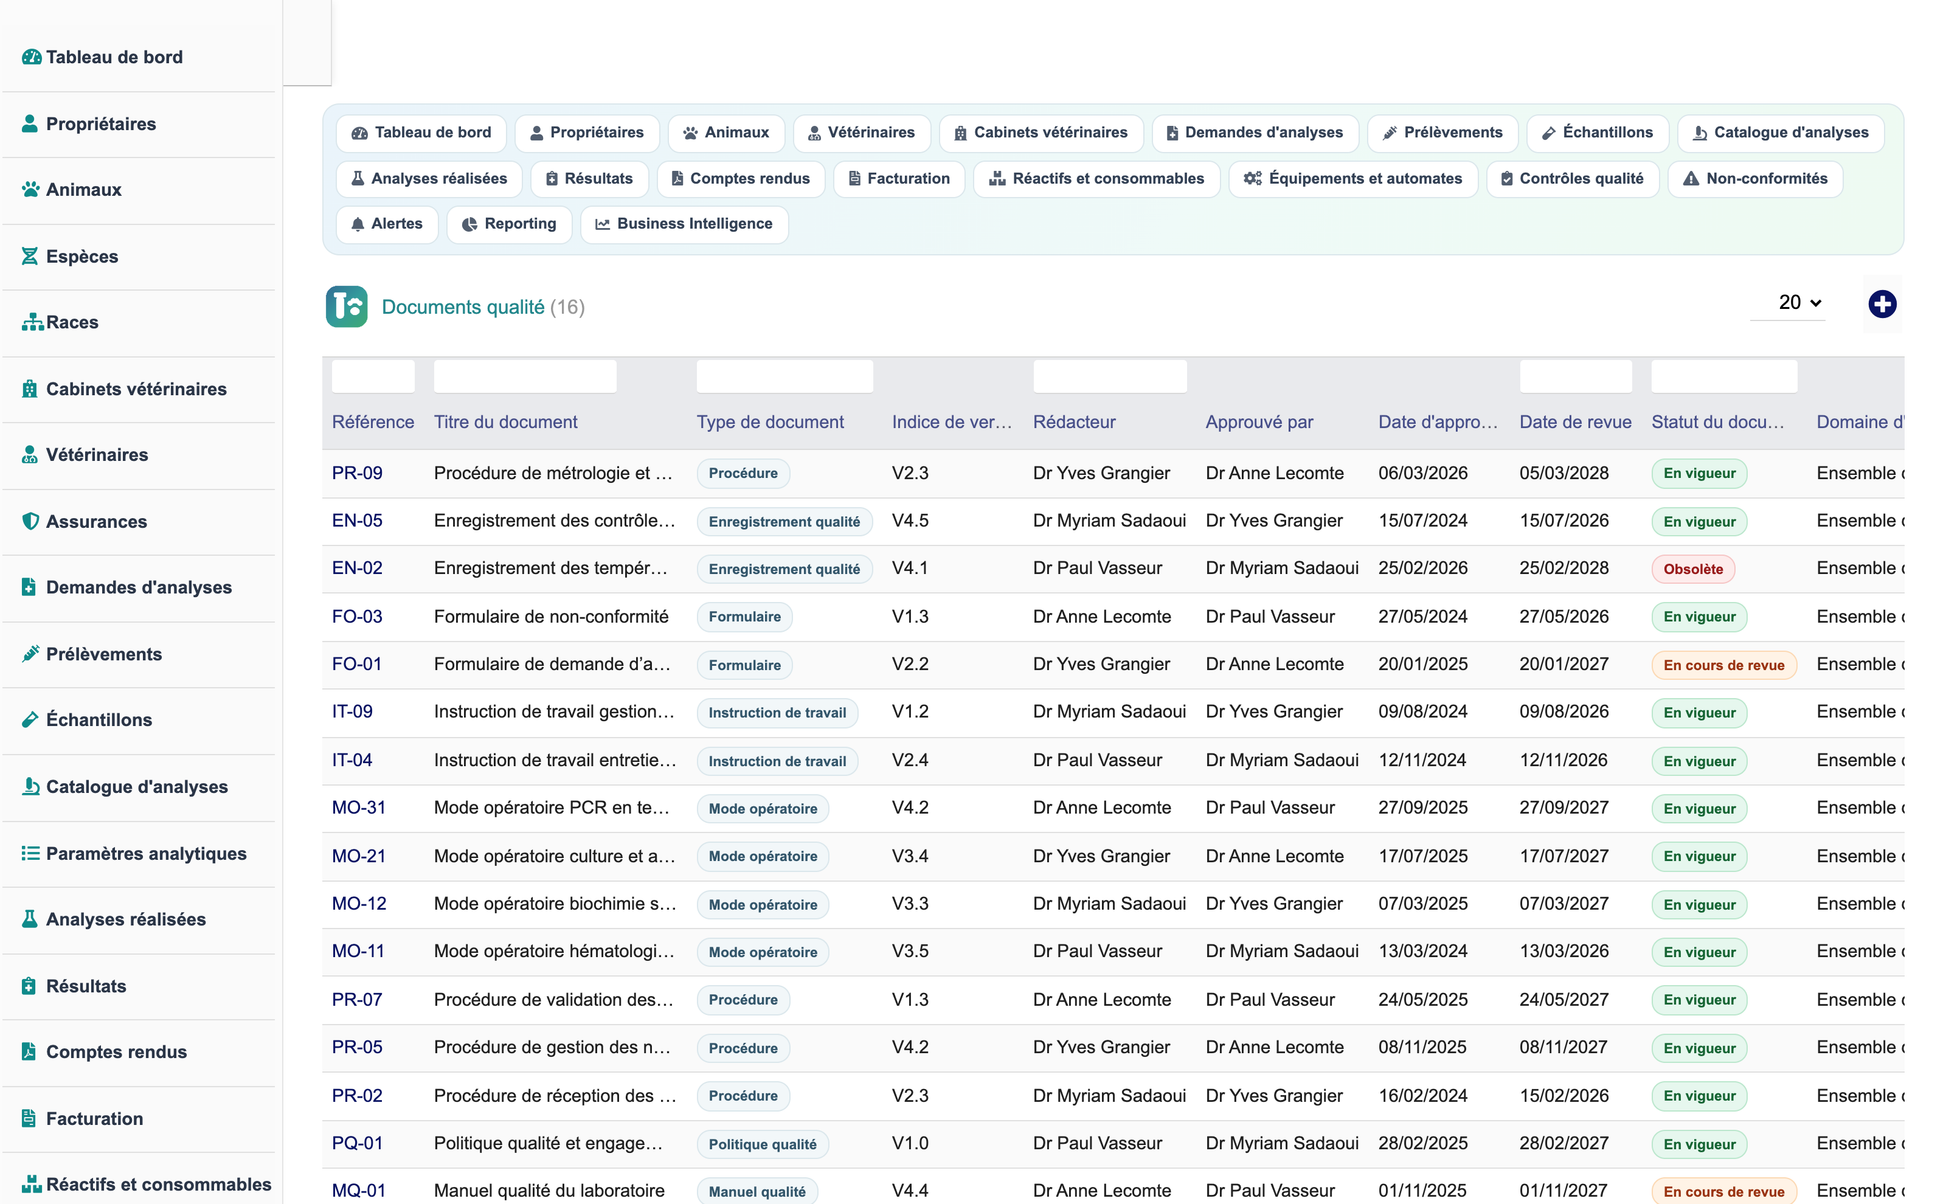Click the sidebar Vétérinaires doctor icon

coord(30,455)
